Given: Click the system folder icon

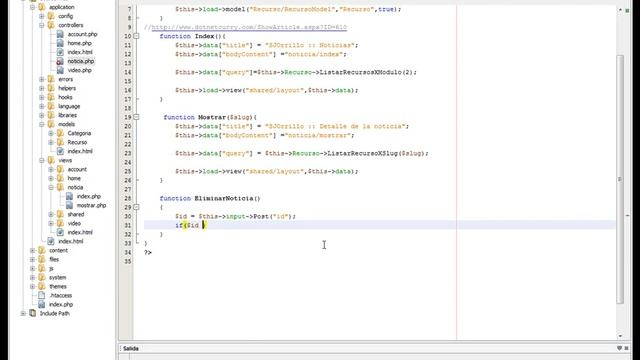Looking at the screenshot, I should 42,277.
